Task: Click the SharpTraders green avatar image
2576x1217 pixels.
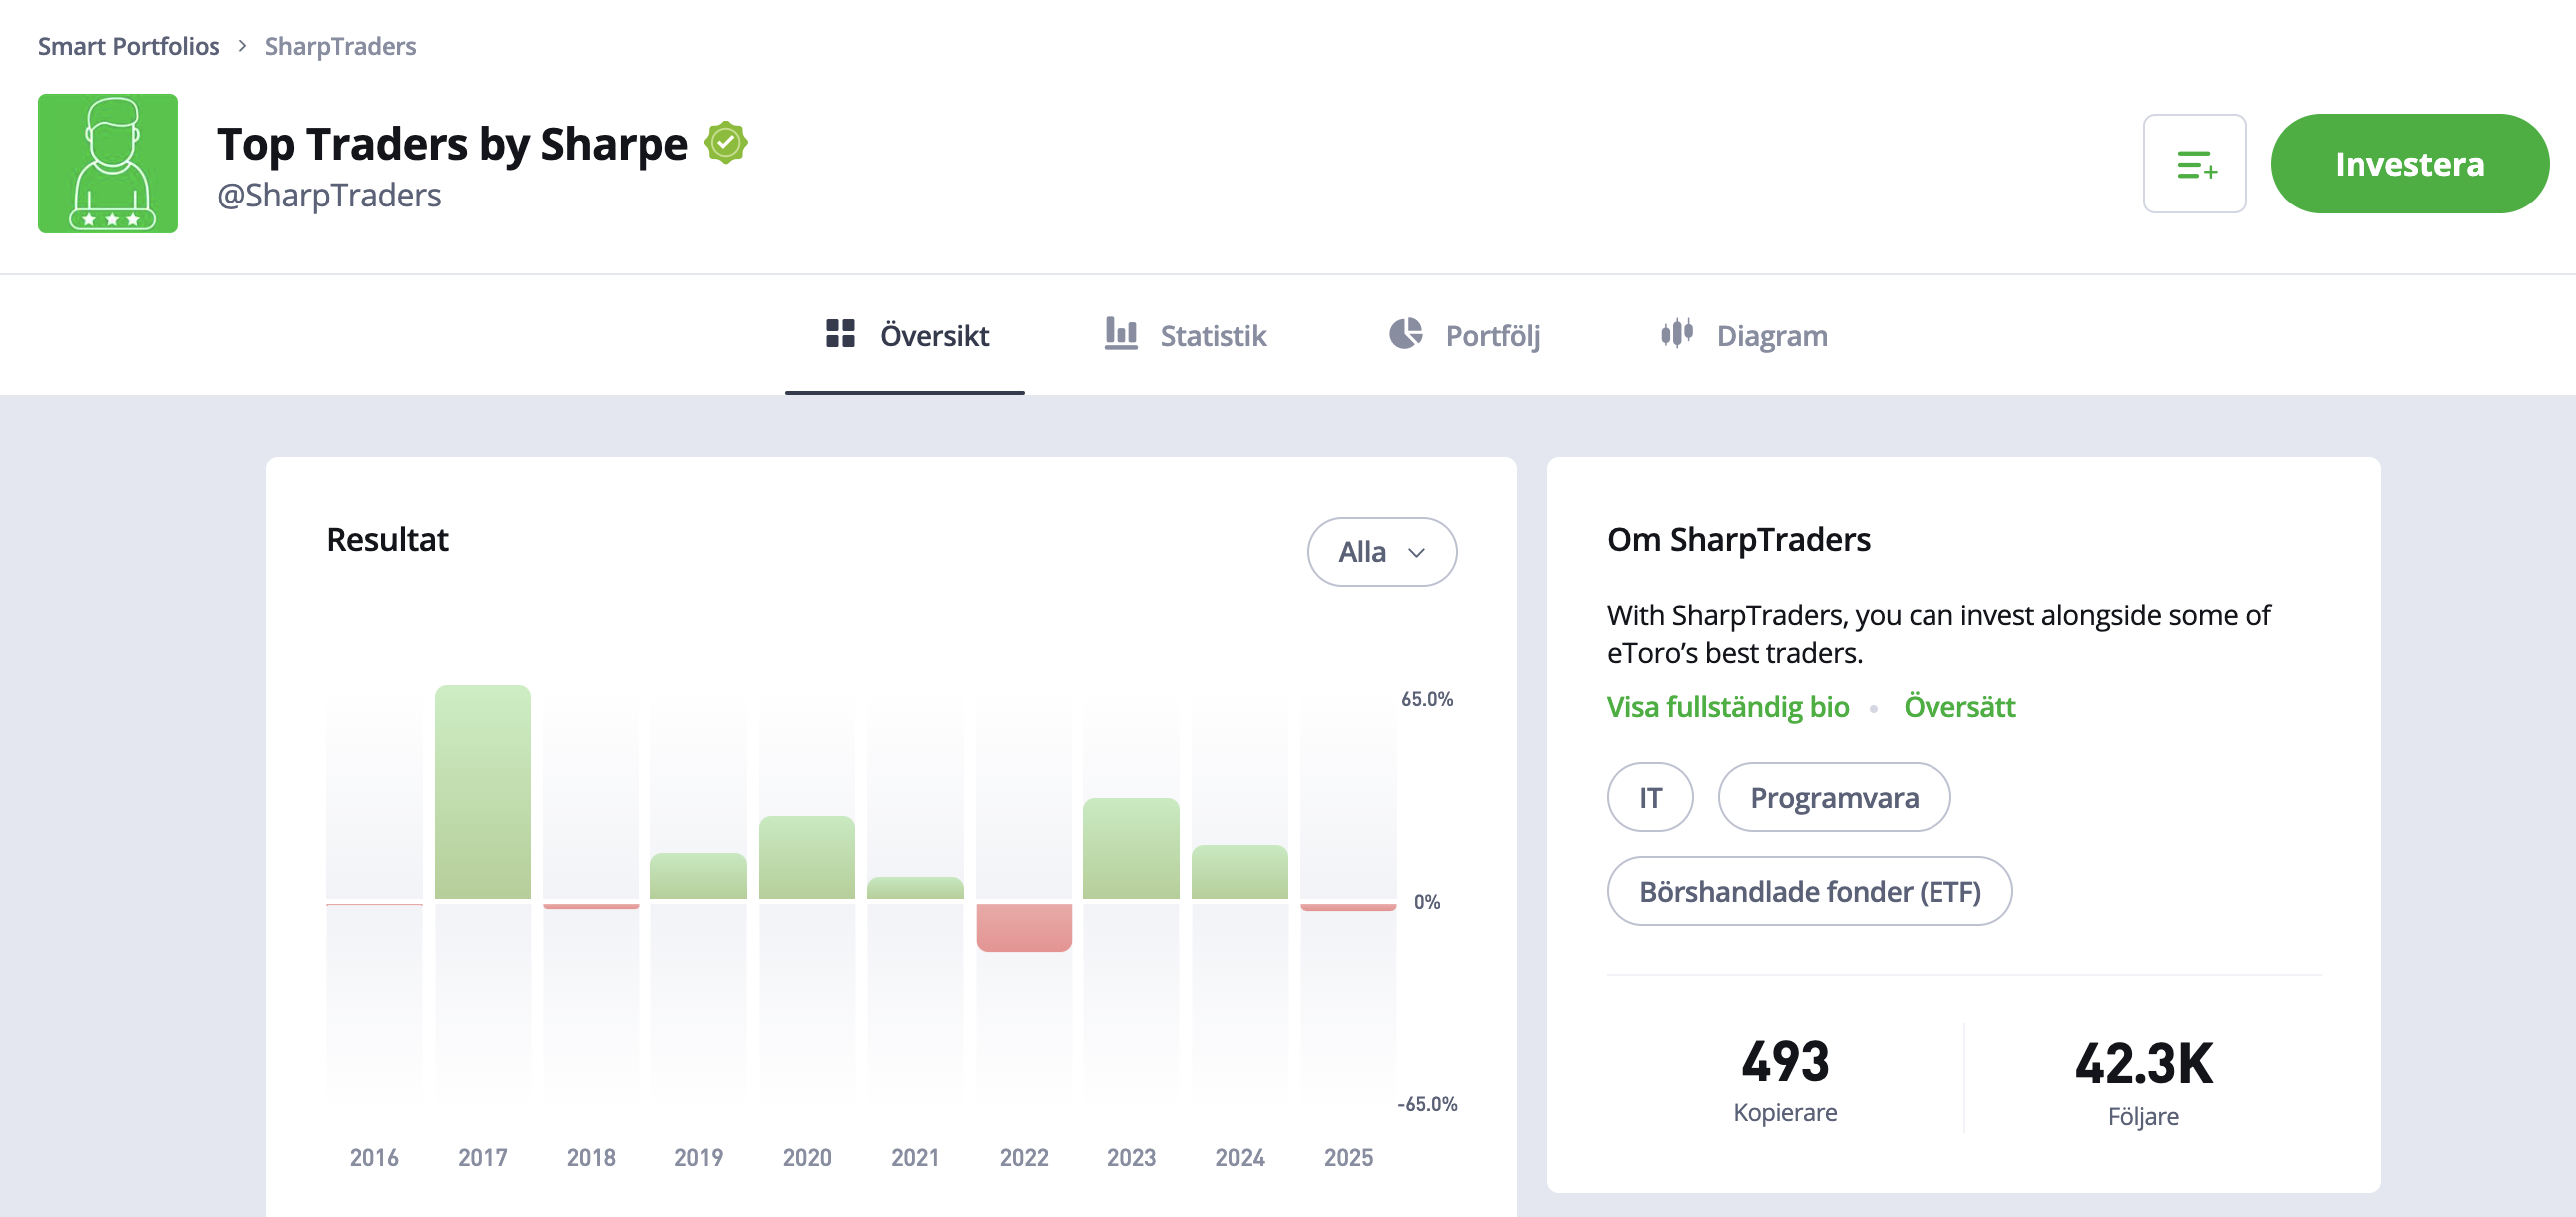Action: 108,164
